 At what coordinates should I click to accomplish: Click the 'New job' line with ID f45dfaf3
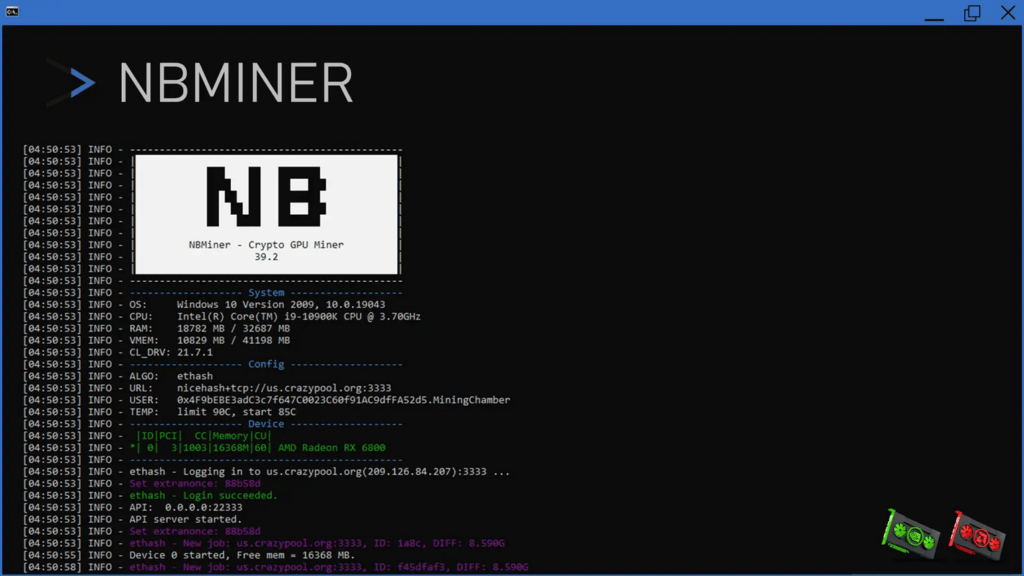(328, 567)
